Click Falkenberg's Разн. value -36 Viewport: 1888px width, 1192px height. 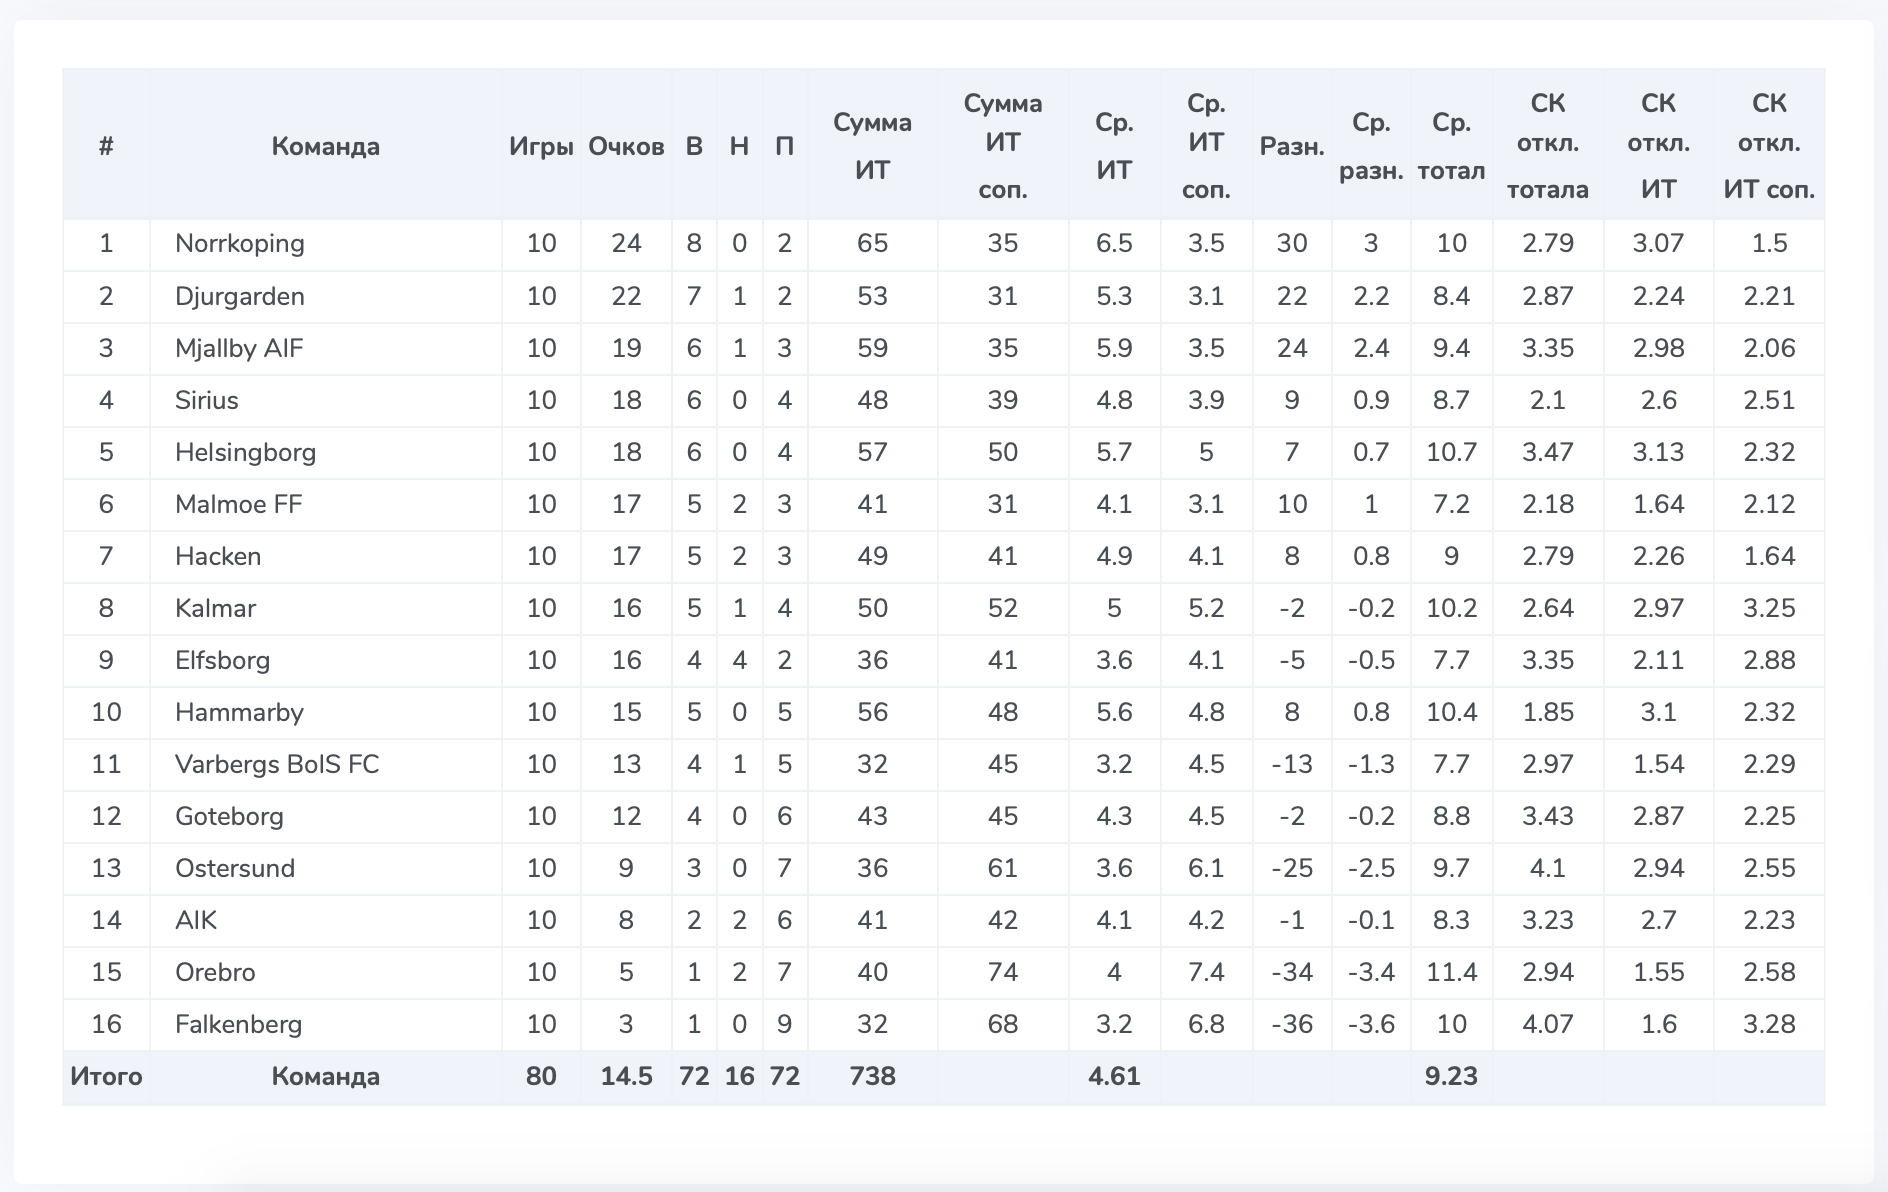point(1292,1024)
